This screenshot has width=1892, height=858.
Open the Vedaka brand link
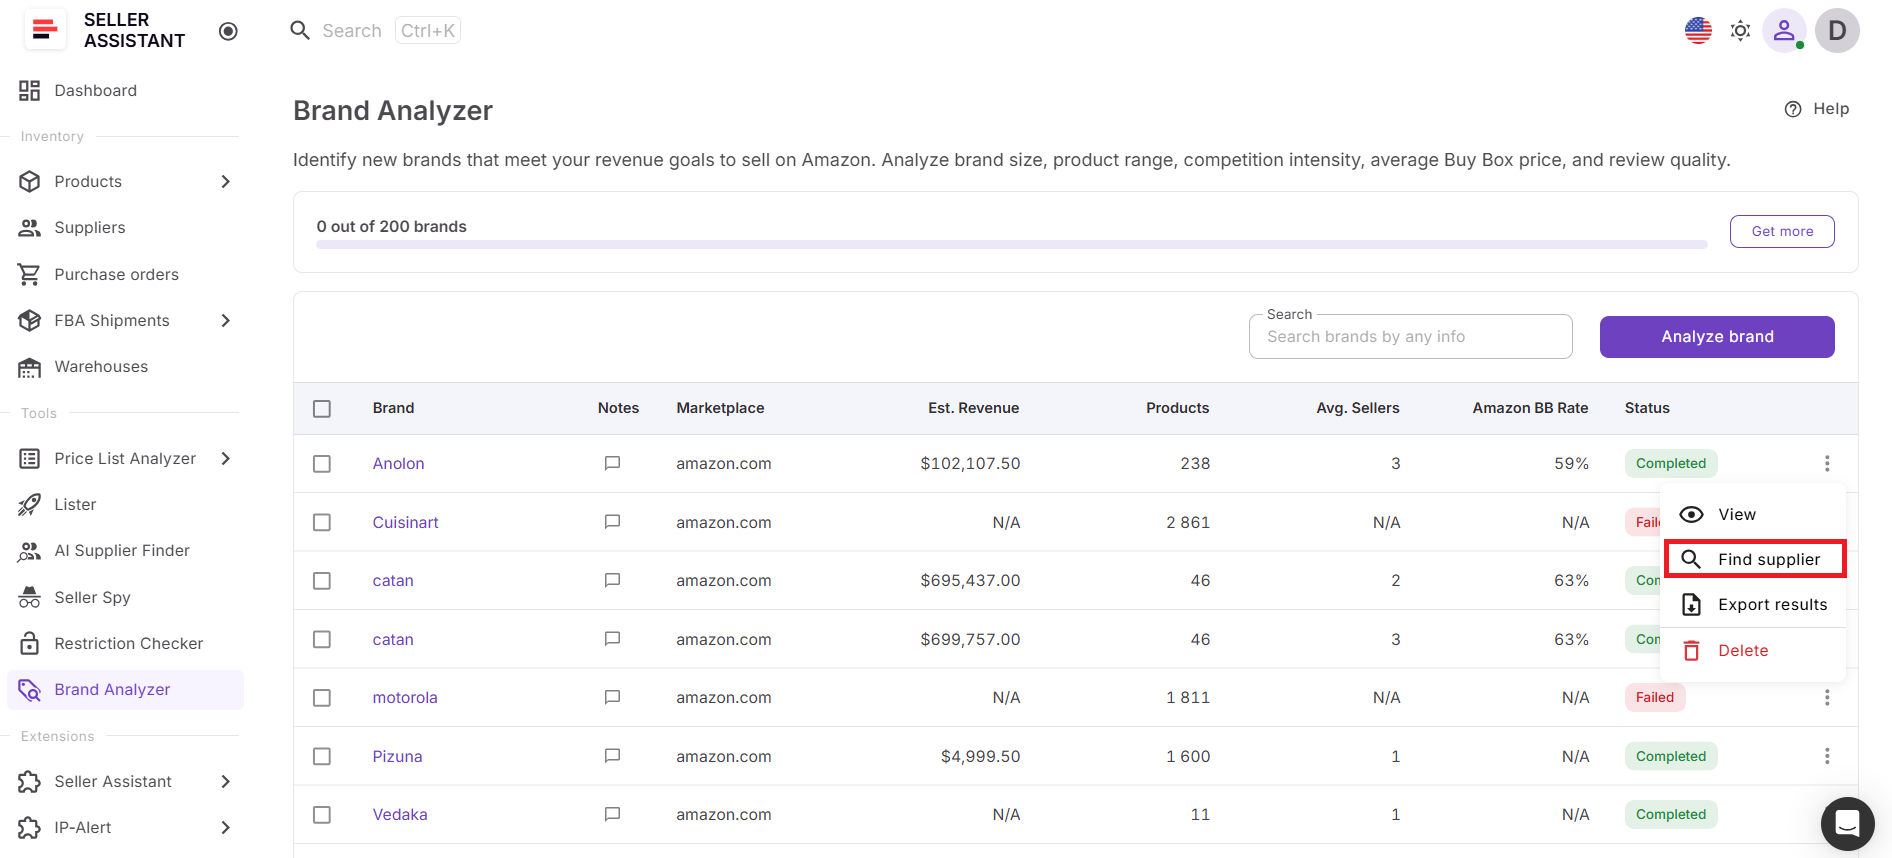(x=400, y=814)
